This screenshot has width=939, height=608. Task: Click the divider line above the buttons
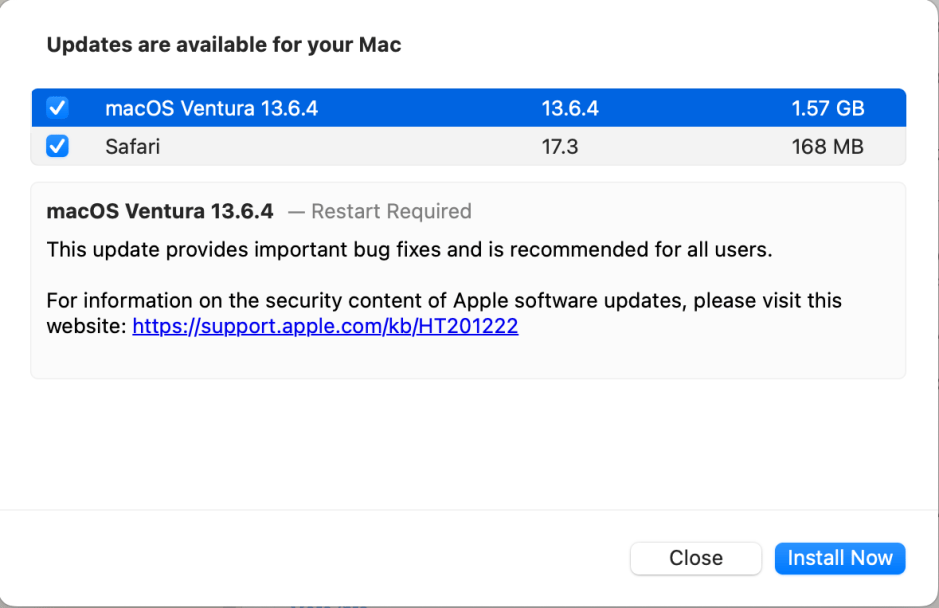pos(468,511)
